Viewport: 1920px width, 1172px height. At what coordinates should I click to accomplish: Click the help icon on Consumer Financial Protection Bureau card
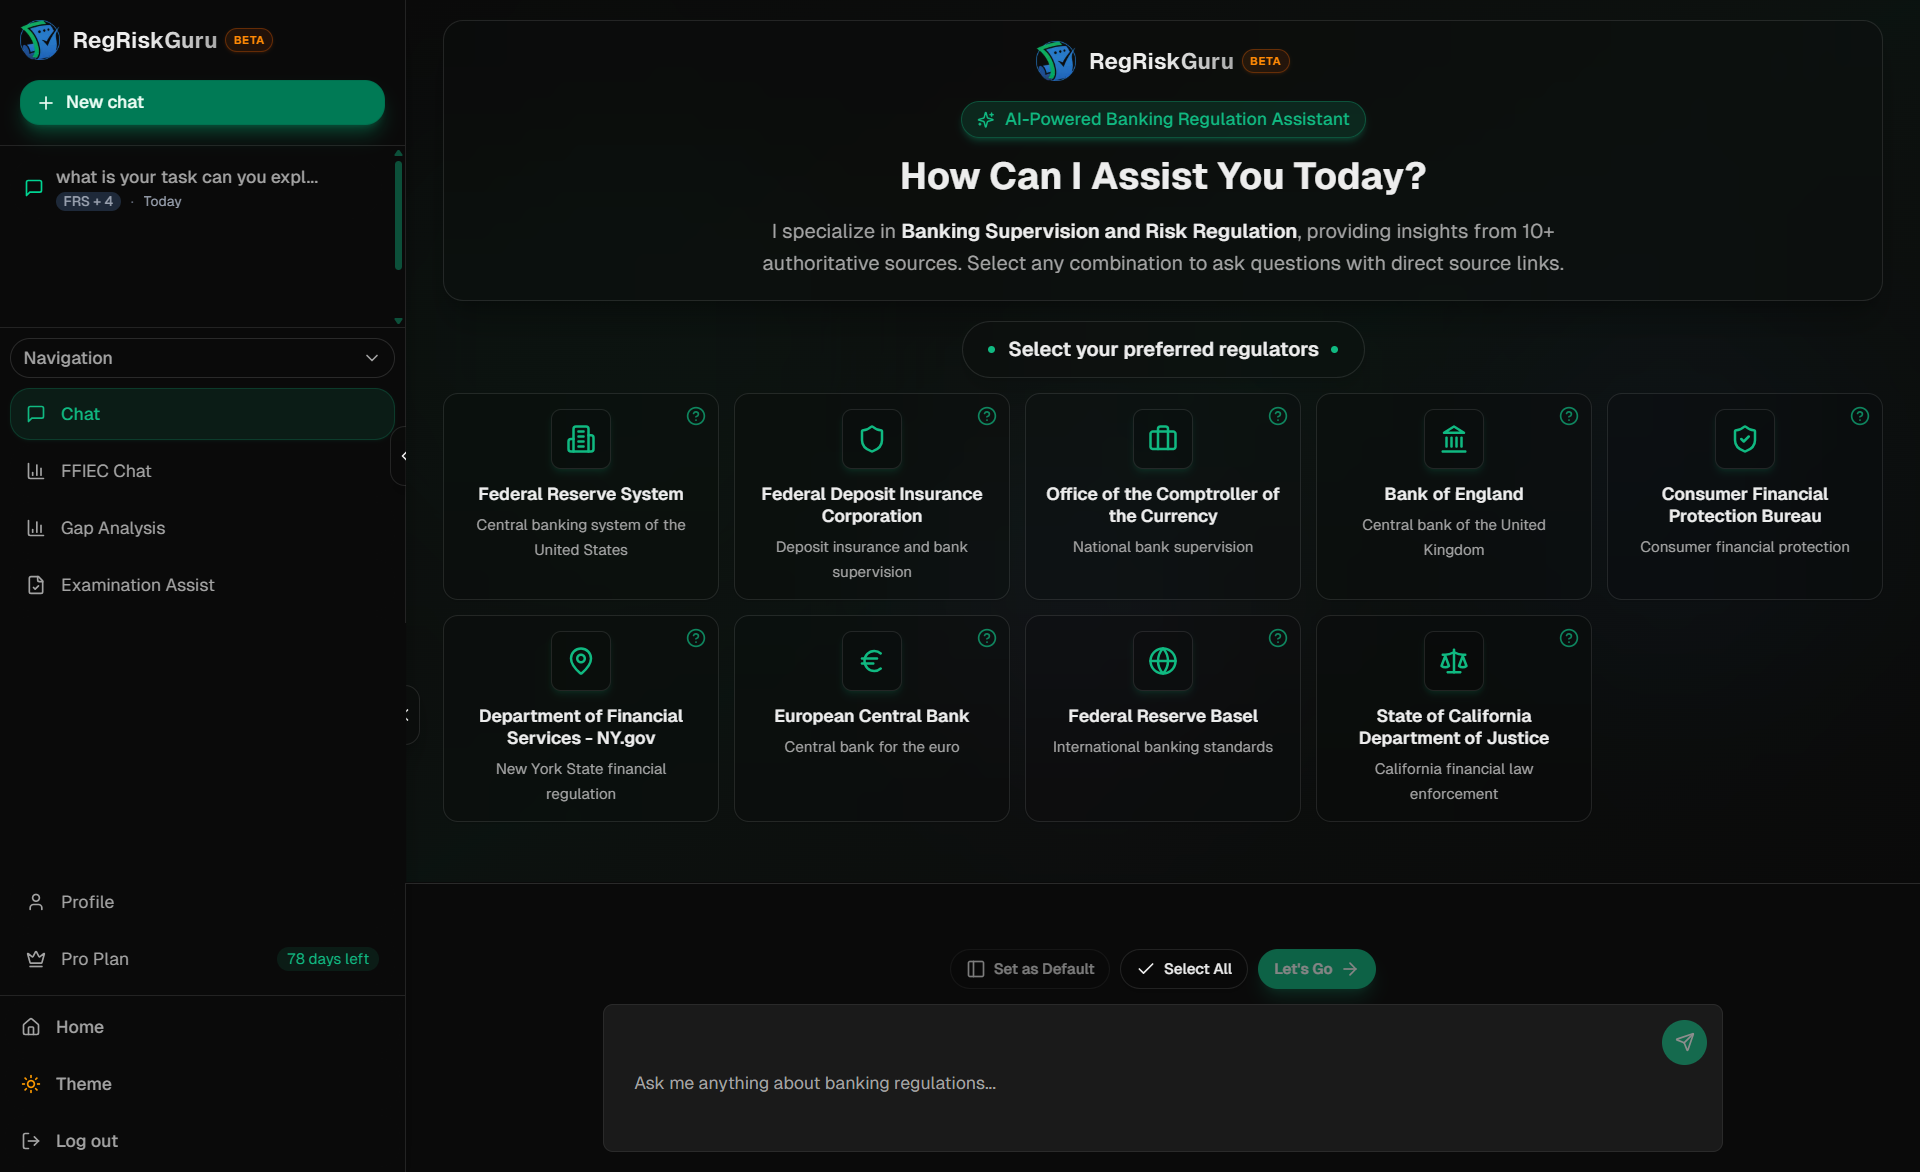click(1859, 416)
